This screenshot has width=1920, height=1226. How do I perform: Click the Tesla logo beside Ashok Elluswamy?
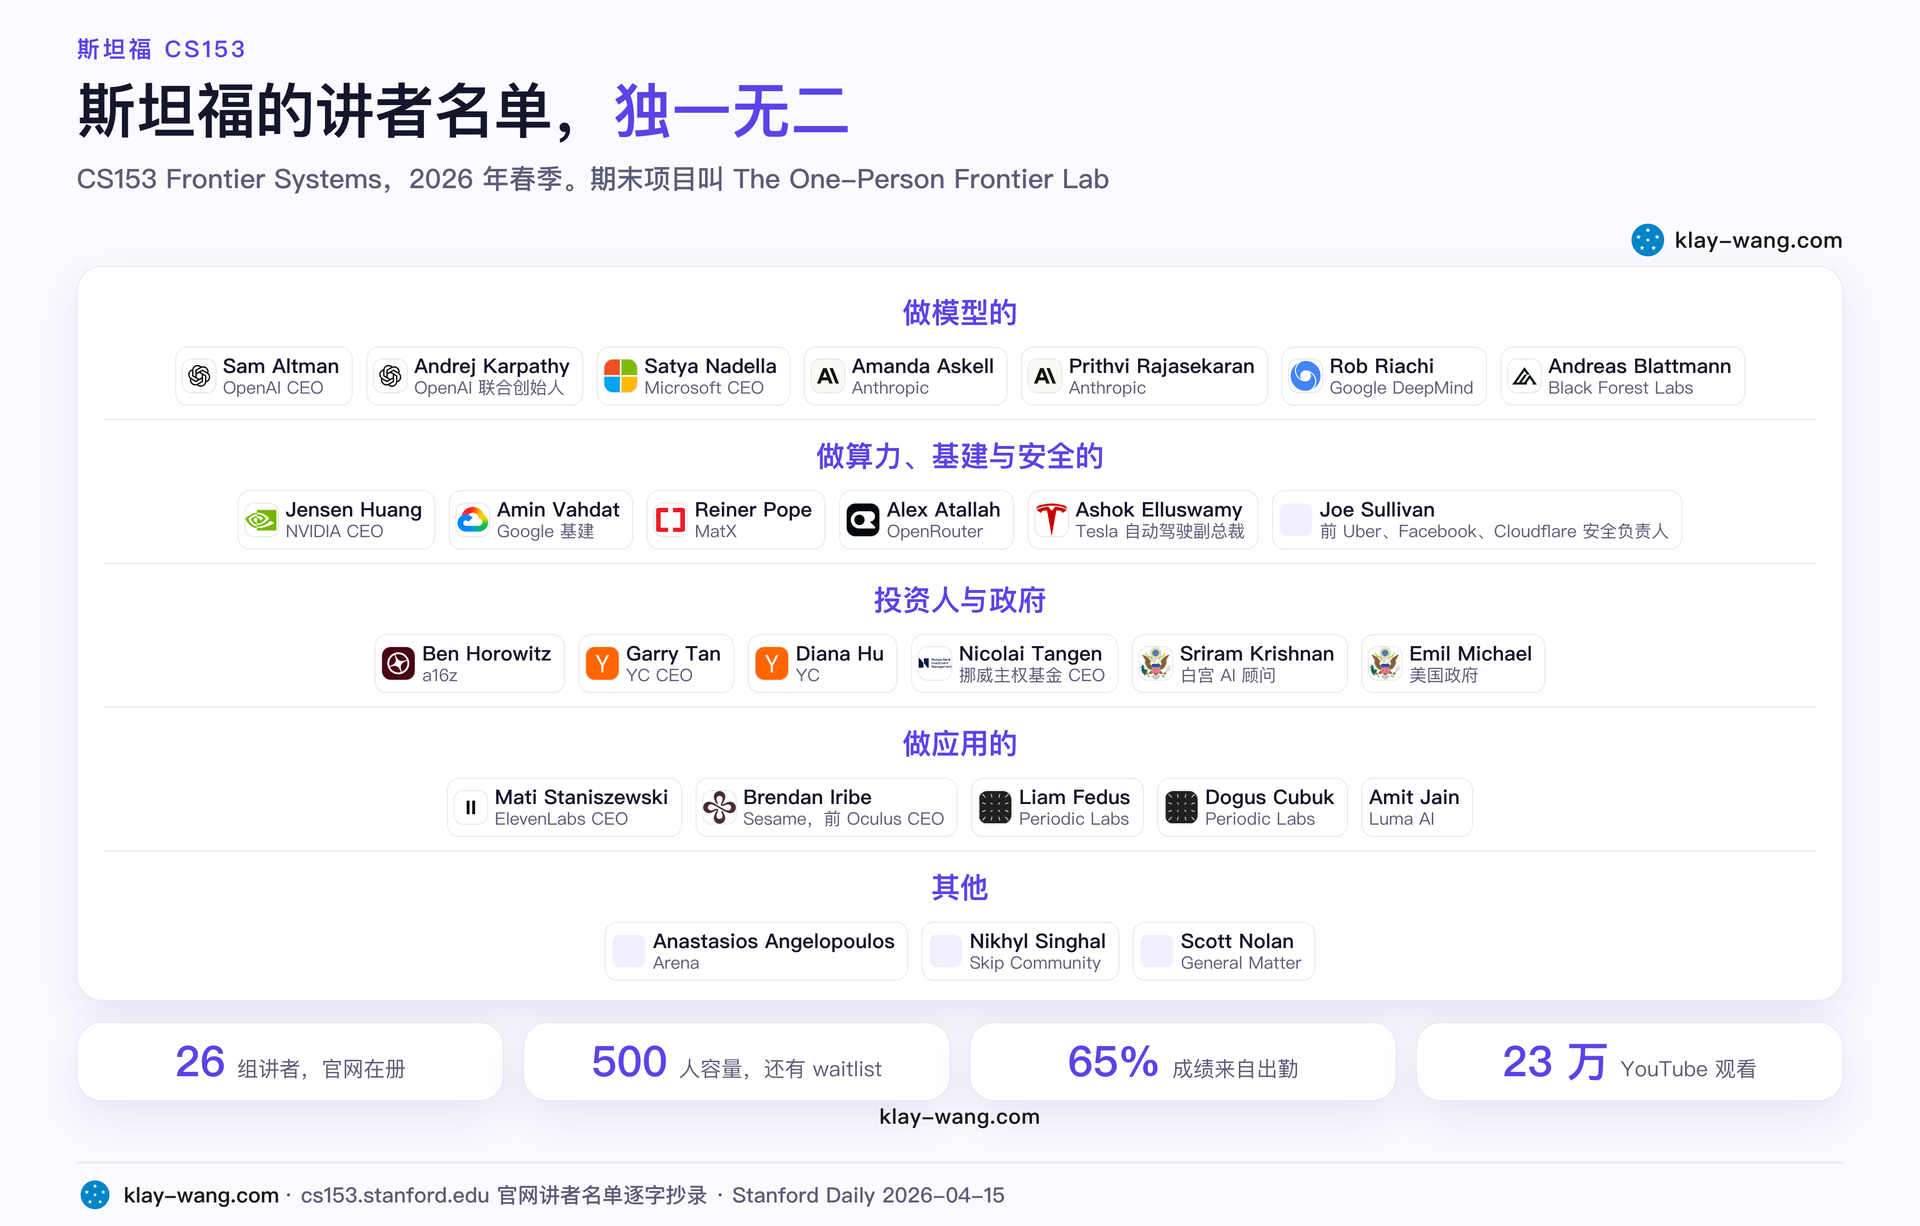tap(1051, 520)
